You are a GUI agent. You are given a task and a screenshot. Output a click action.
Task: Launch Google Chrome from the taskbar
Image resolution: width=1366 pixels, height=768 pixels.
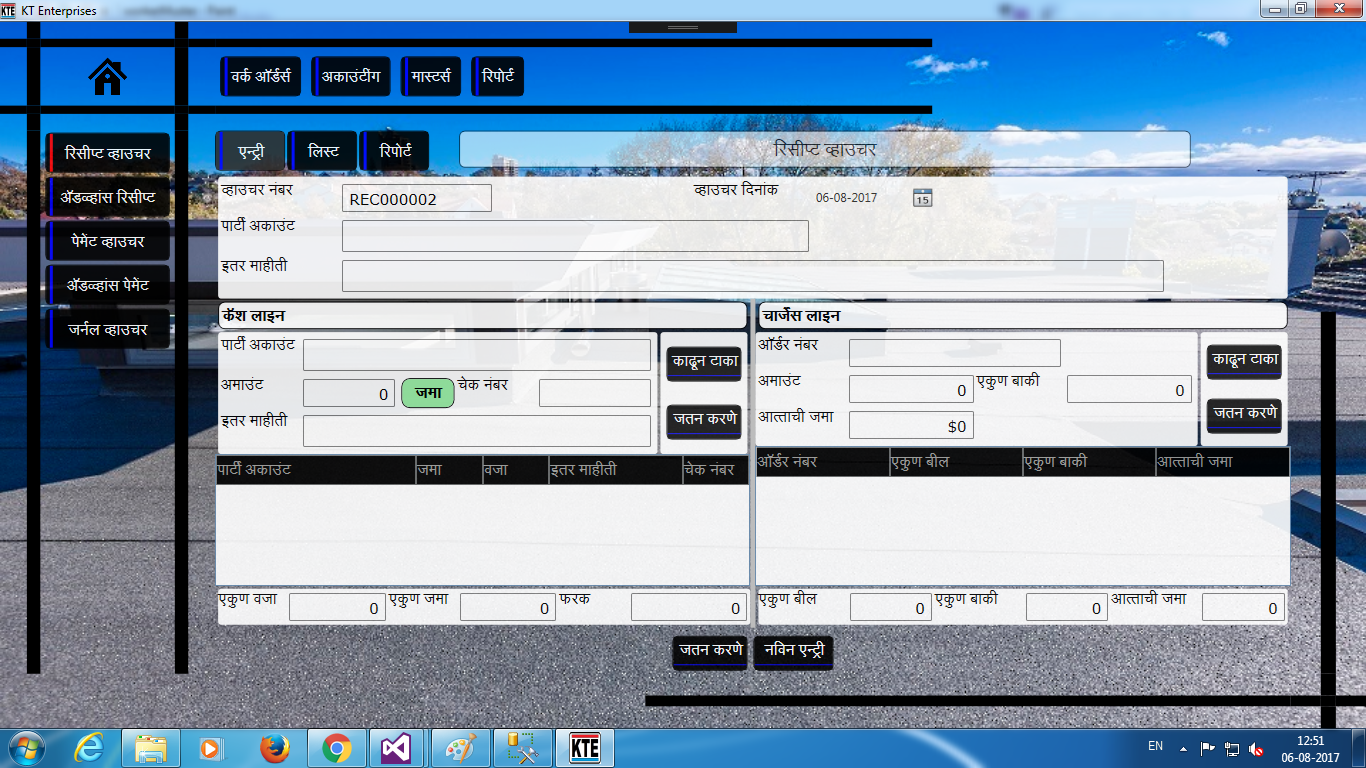(337, 748)
